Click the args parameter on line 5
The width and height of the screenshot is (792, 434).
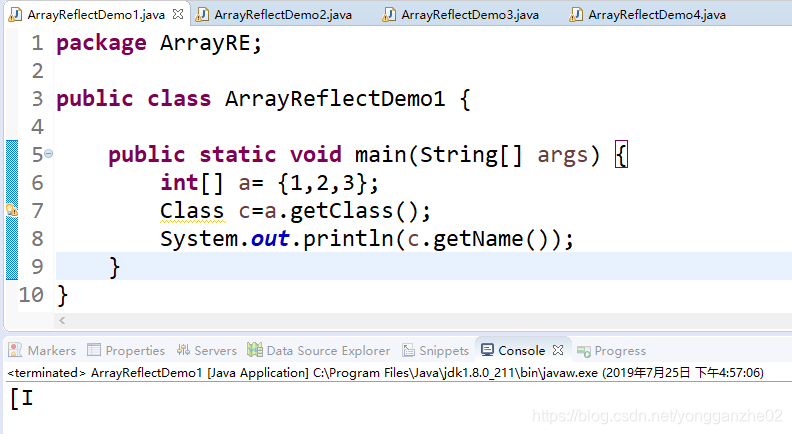pos(563,155)
